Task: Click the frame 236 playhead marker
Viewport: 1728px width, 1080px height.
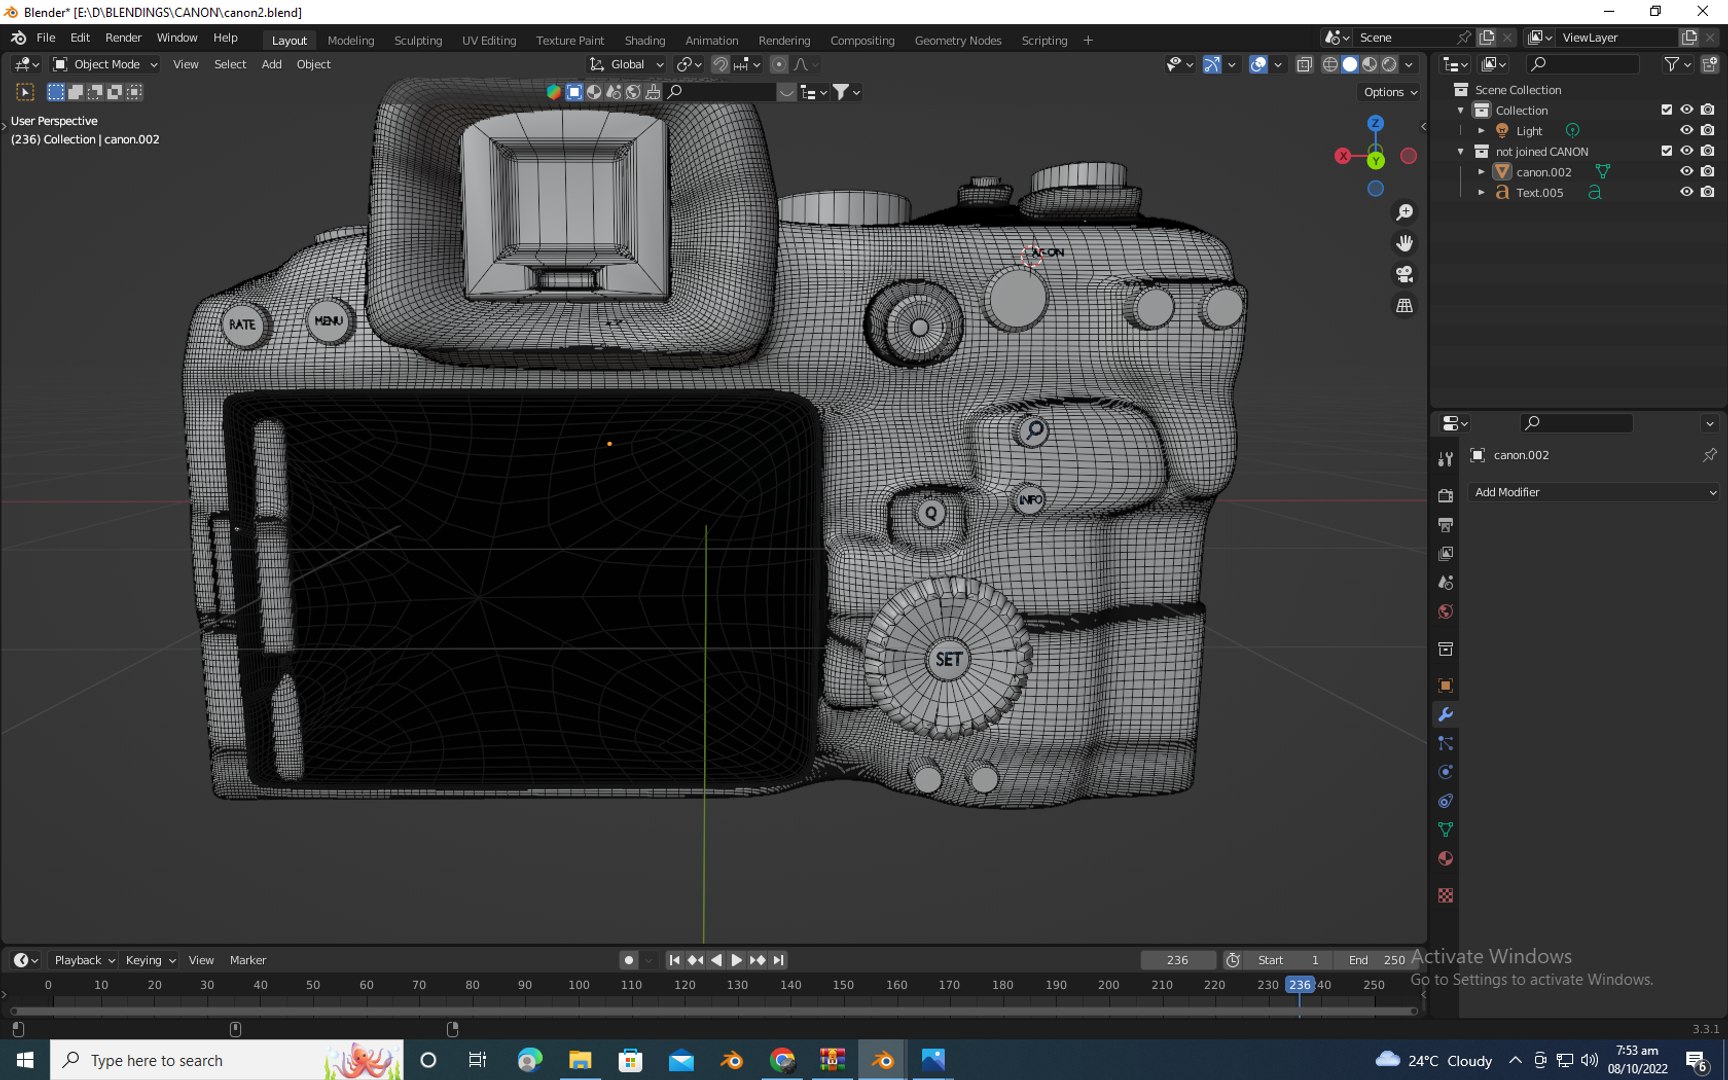Action: click(1299, 985)
